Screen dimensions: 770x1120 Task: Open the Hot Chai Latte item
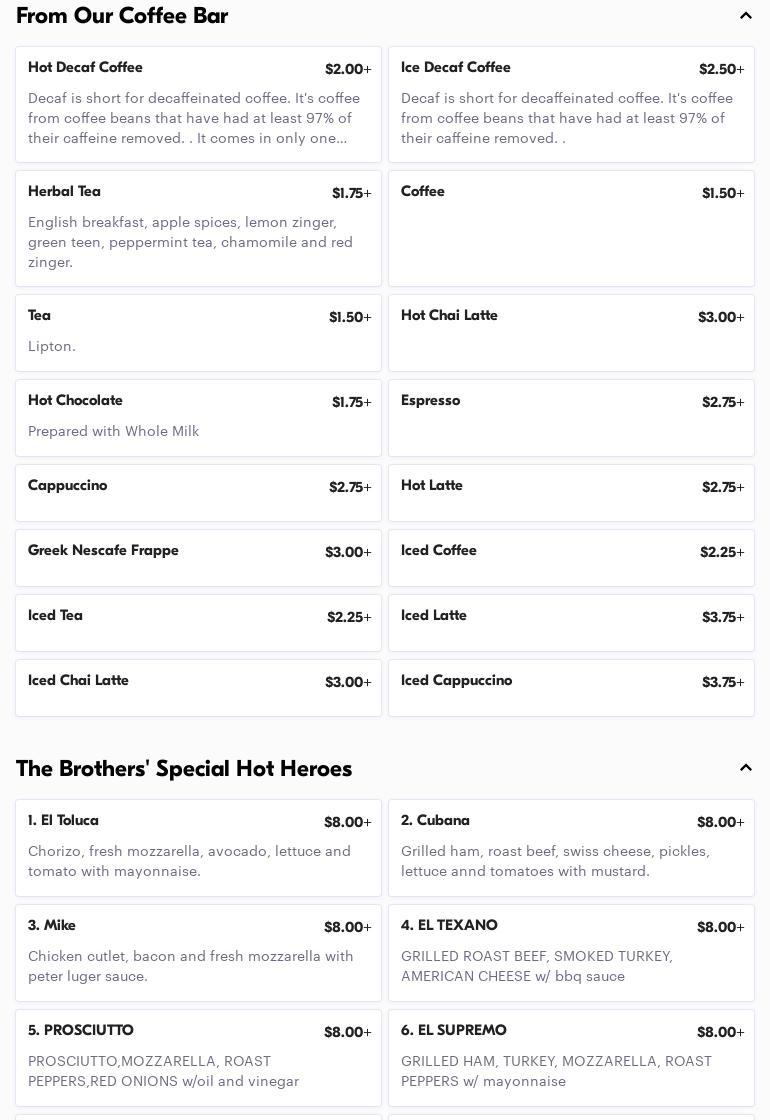click(571, 332)
